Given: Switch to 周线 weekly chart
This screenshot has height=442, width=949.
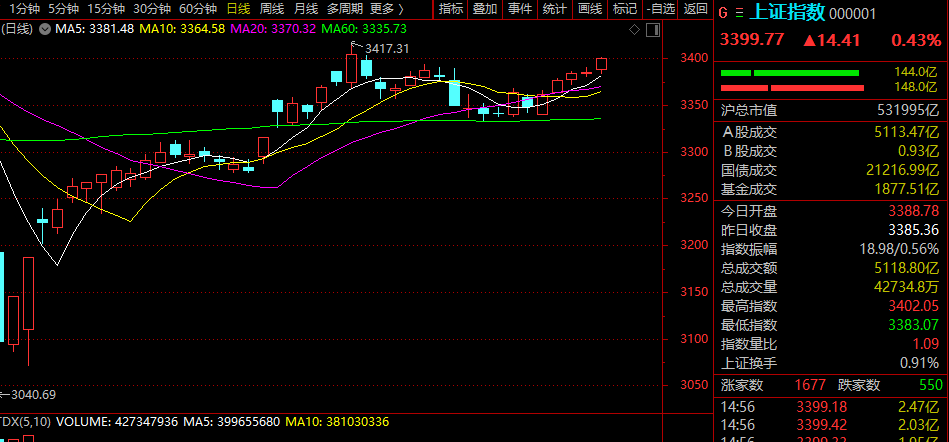Looking at the screenshot, I should point(272,9).
